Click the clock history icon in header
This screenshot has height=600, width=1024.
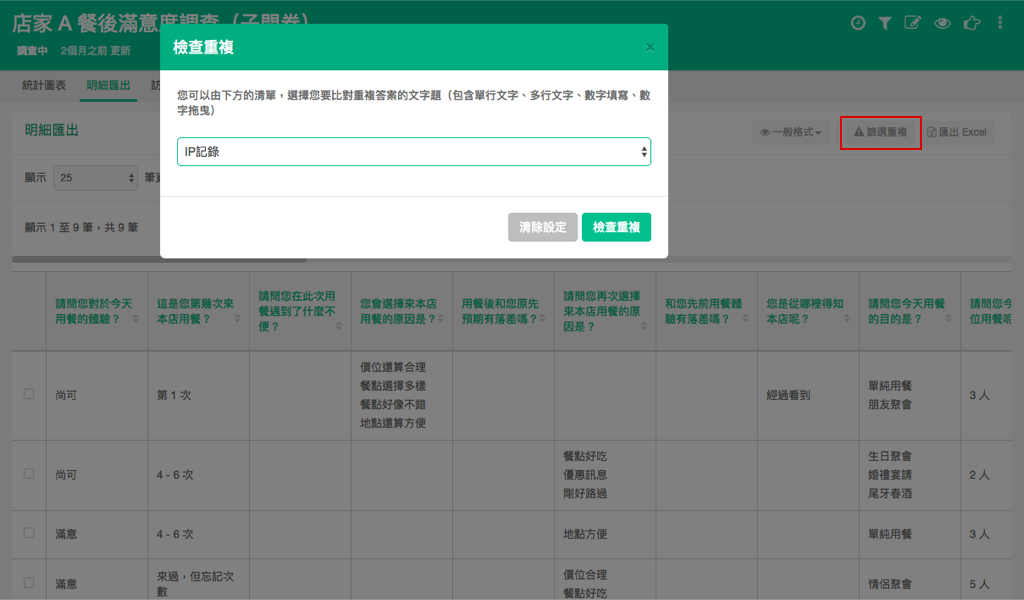pos(857,23)
